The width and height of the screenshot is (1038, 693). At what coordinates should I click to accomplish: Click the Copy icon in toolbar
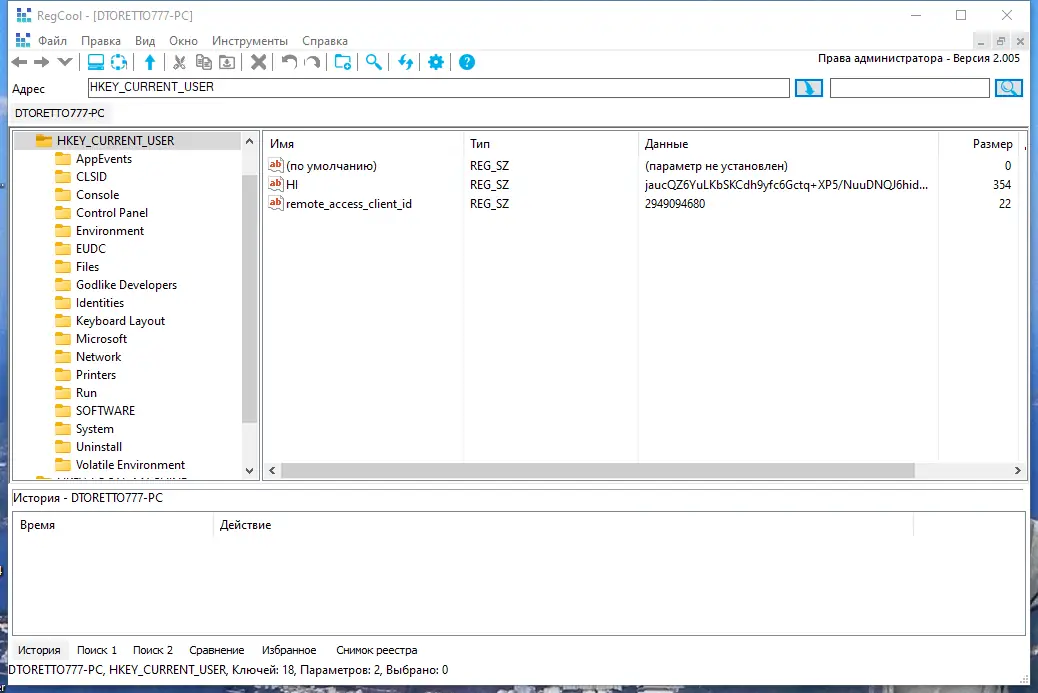point(204,62)
